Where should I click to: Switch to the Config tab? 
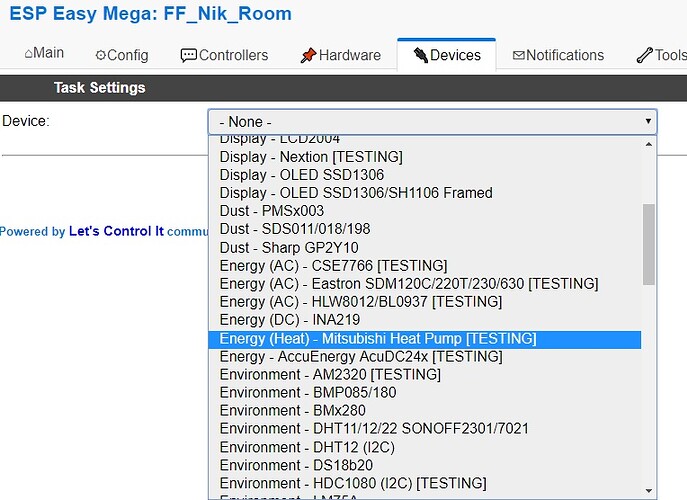coord(122,55)
